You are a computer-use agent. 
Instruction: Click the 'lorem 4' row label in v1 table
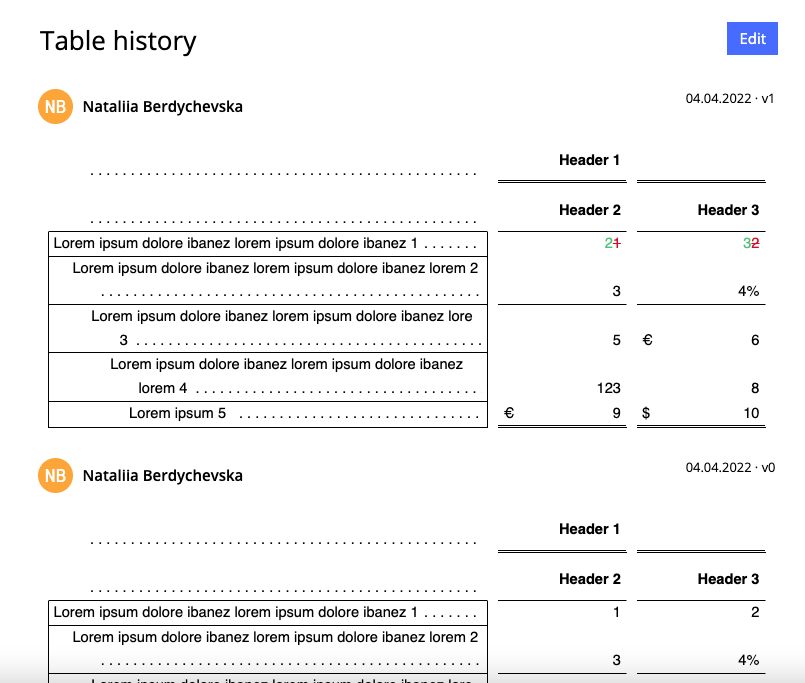(267, 377)
